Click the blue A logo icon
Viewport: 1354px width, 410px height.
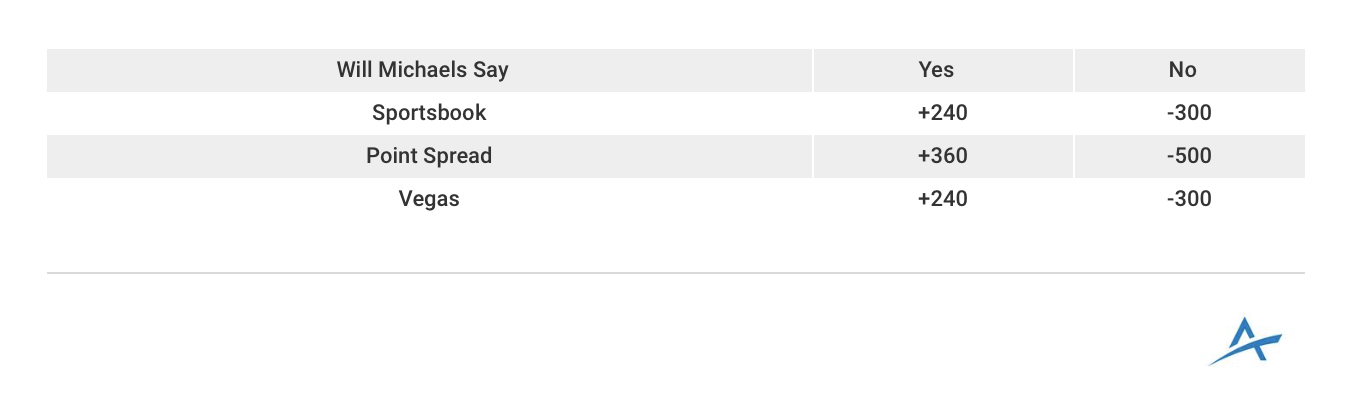(1245, 341)
